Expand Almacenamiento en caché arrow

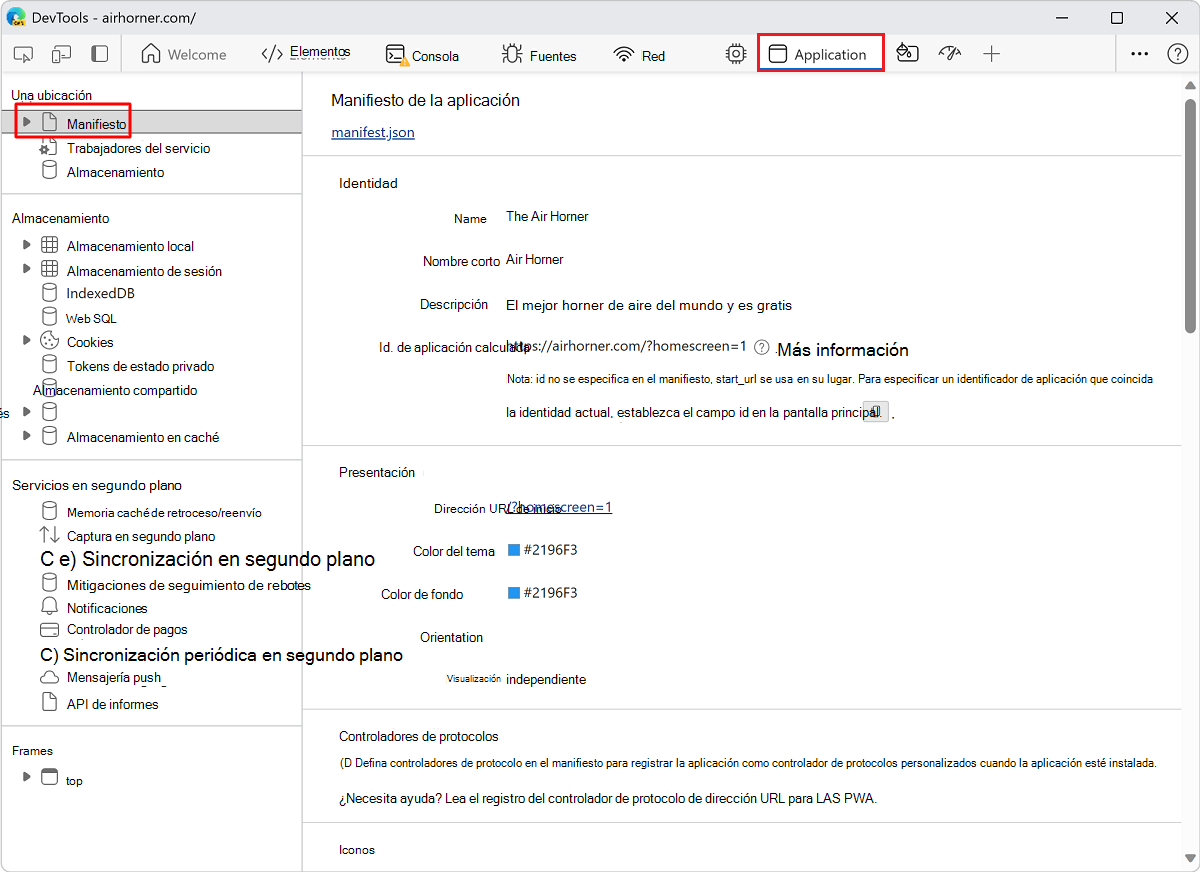tap(27, 436)
